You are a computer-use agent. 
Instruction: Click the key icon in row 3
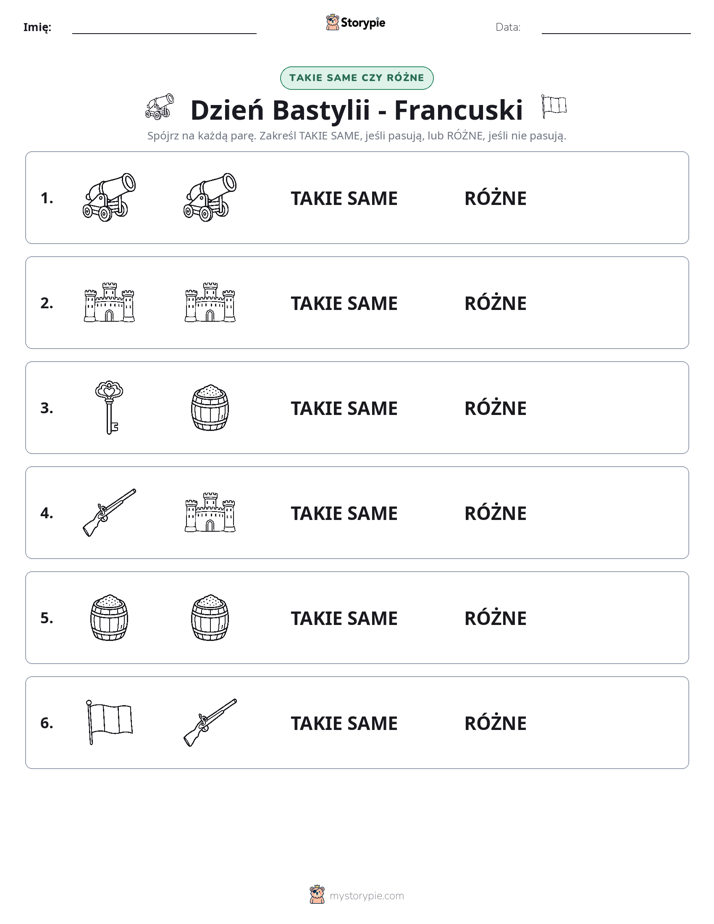coord(109,407)
